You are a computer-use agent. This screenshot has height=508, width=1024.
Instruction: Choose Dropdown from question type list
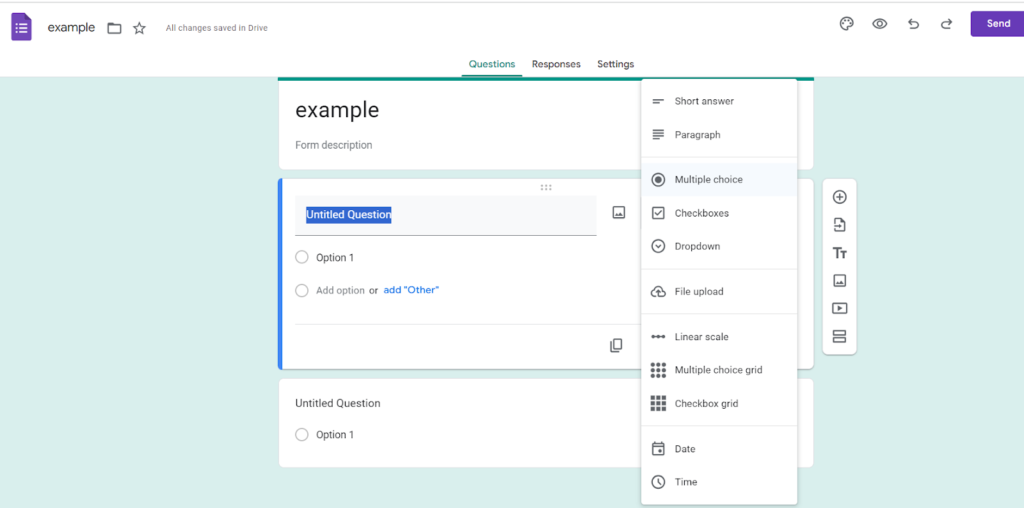point(719,246)
